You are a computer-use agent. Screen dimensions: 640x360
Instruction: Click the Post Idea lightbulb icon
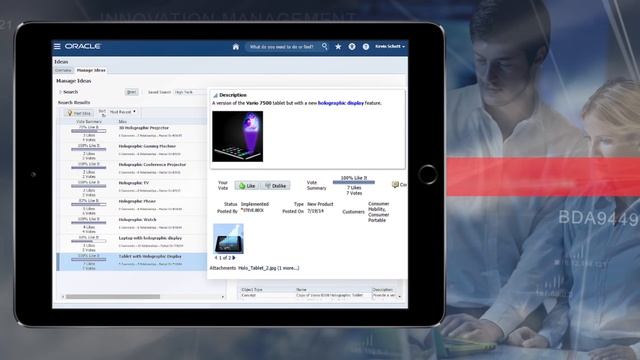[x=70, y=113]
